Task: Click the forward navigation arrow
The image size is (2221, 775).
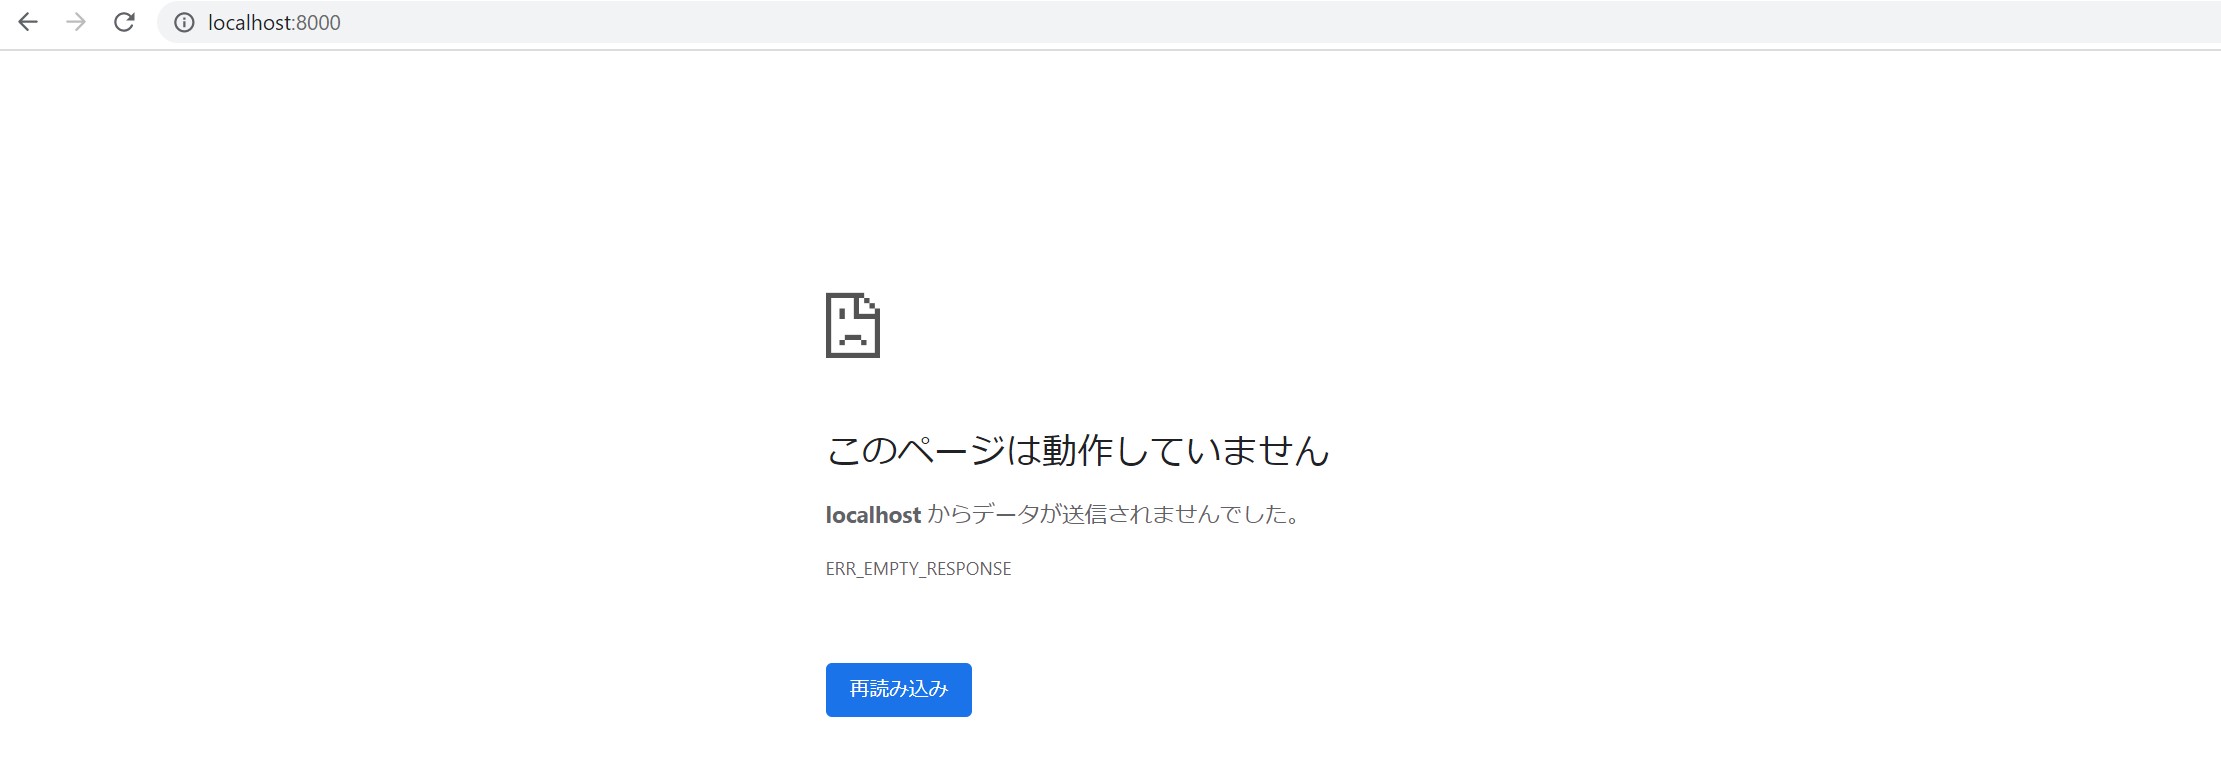Action: coord(76,22)
